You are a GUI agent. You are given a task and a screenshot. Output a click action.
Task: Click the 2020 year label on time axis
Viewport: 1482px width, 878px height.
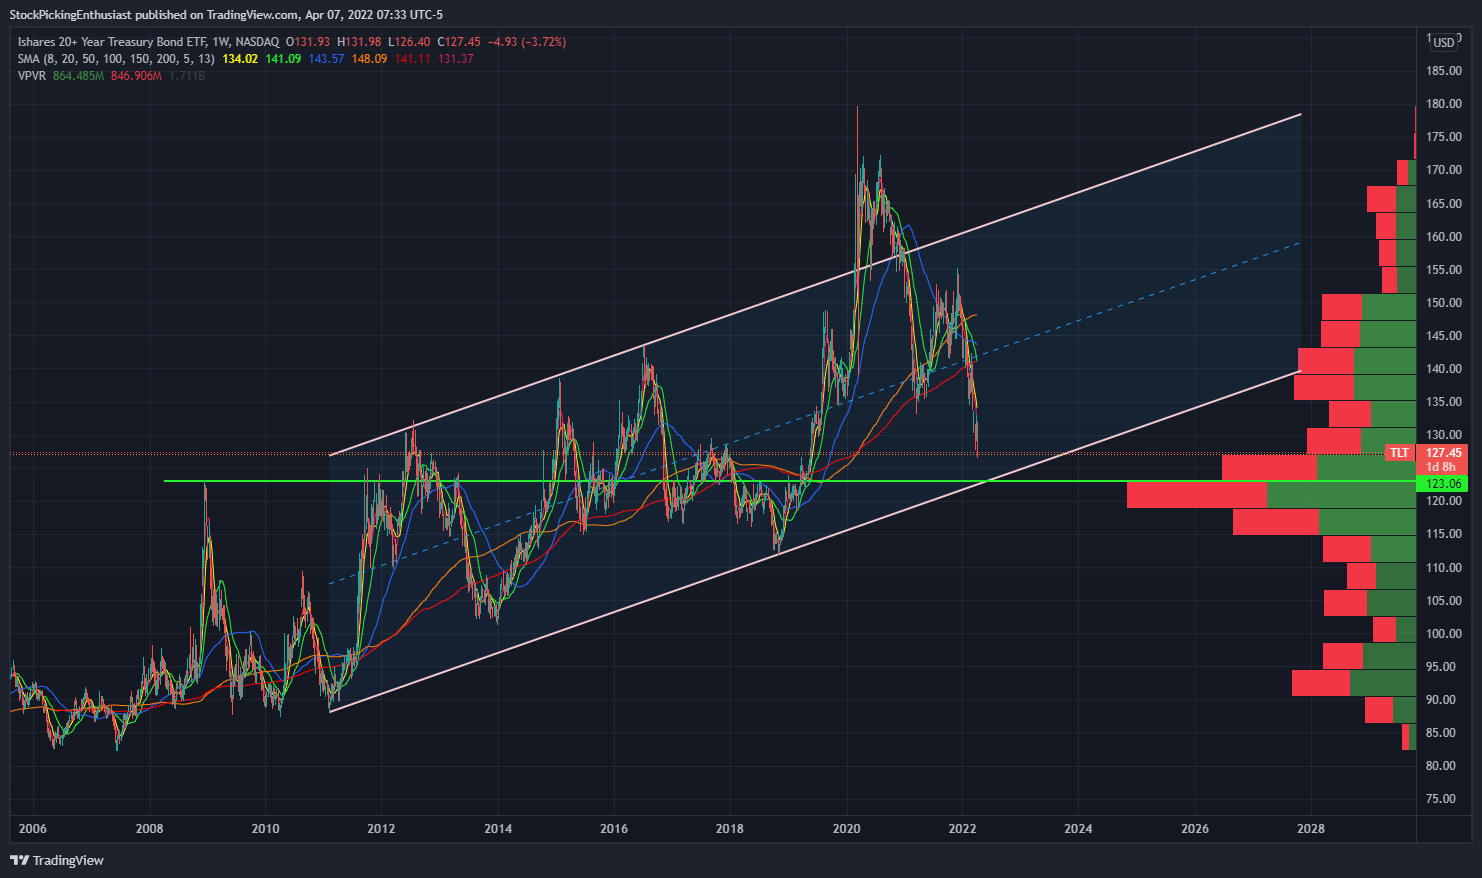tap(846, 829)
